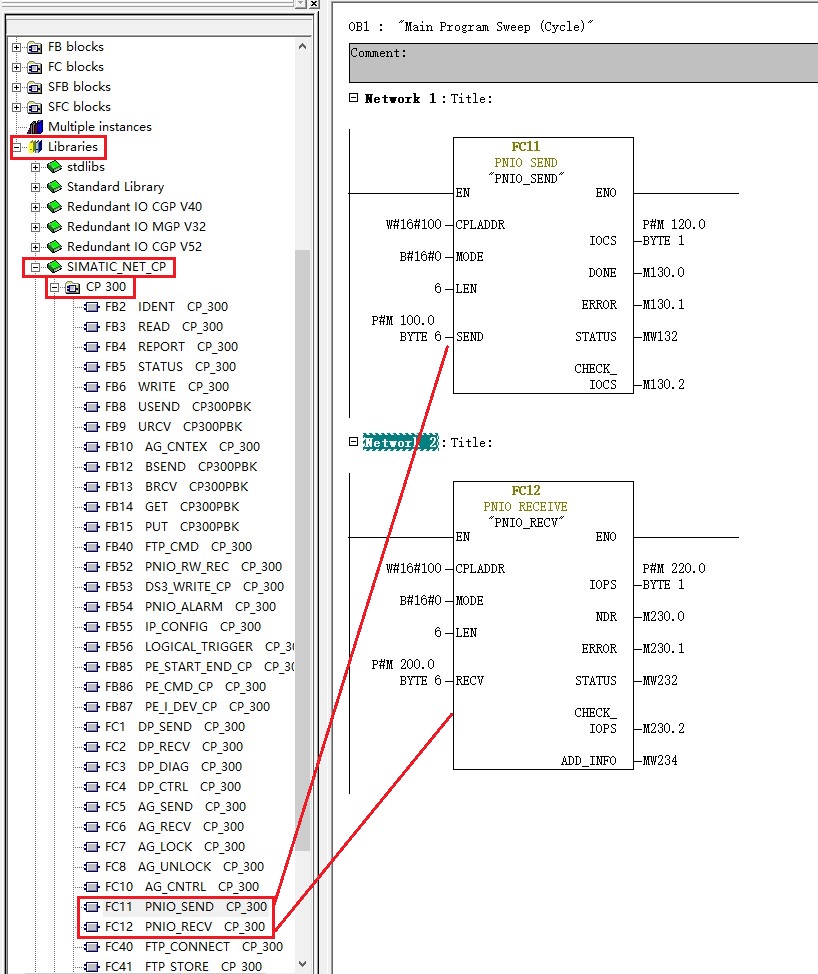818x974 pixels.
Task: Collapse Network 2 with its minus box
Action: [353, 442]
